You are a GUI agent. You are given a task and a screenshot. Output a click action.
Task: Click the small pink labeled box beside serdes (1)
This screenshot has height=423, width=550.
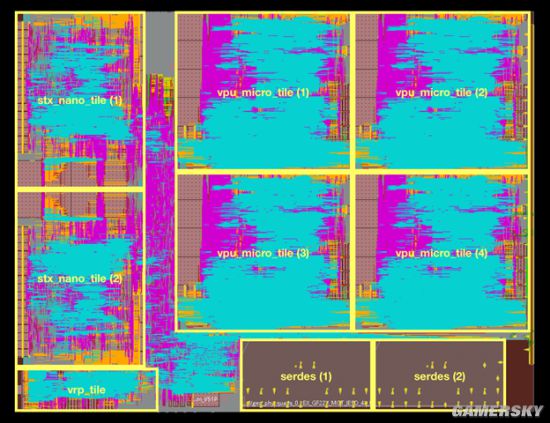click(206, 399)
